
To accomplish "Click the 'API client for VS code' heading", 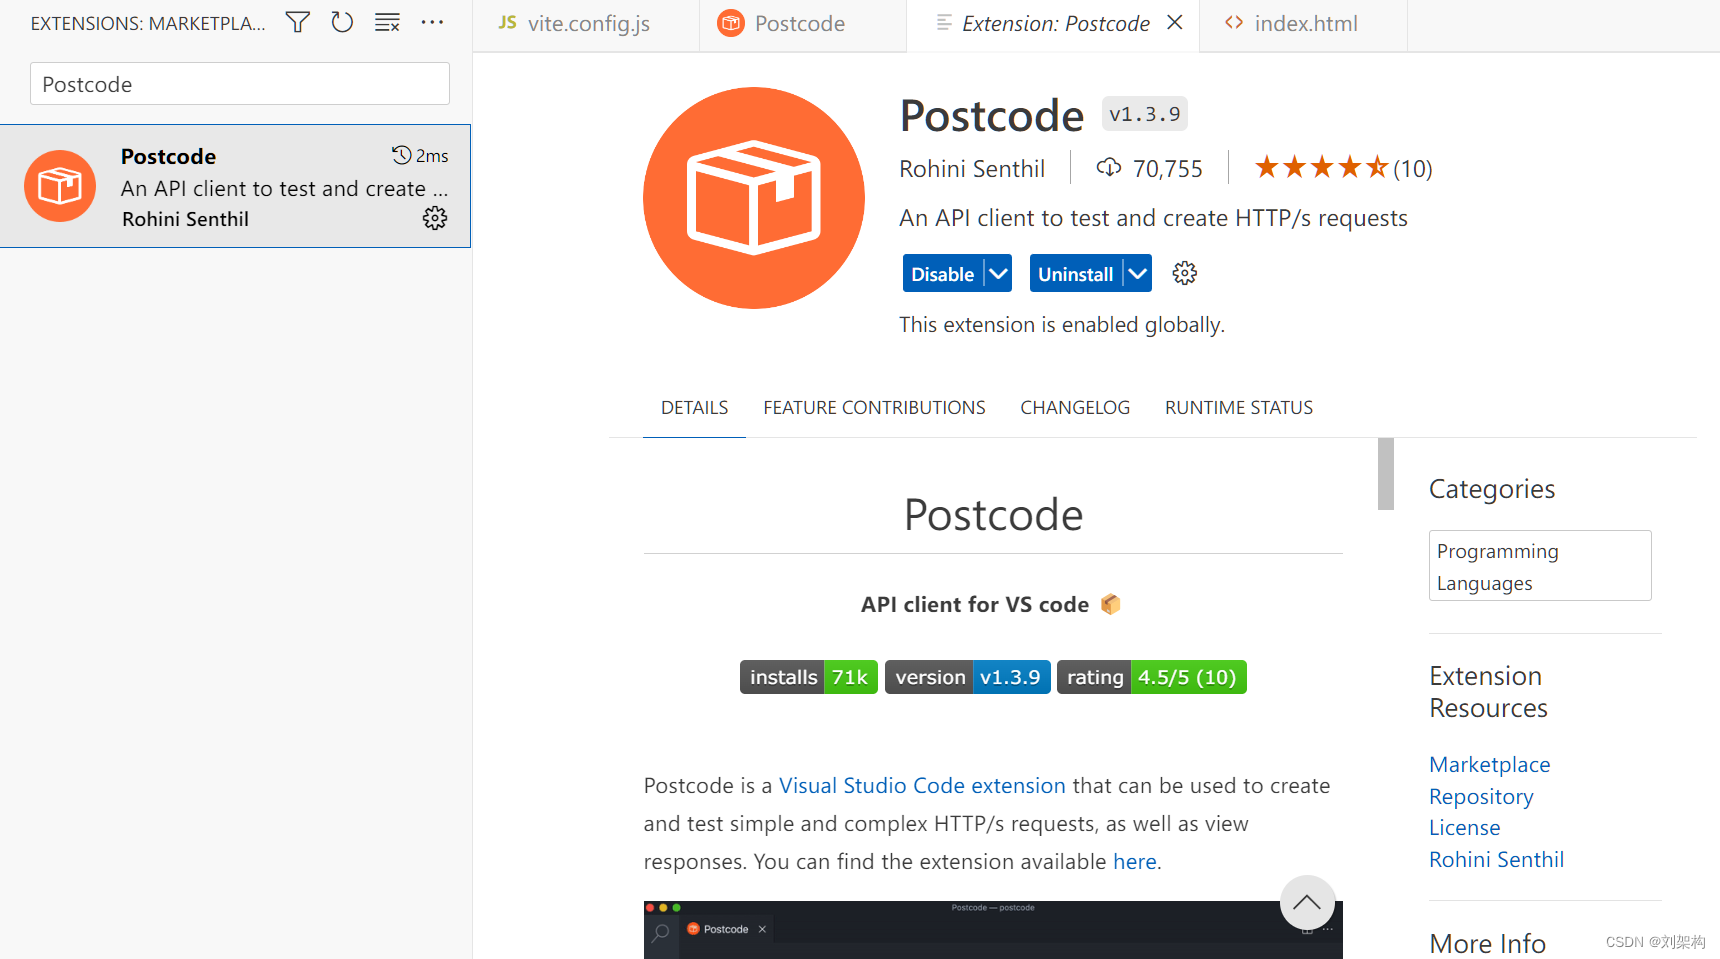I will [x=975, y=605].
